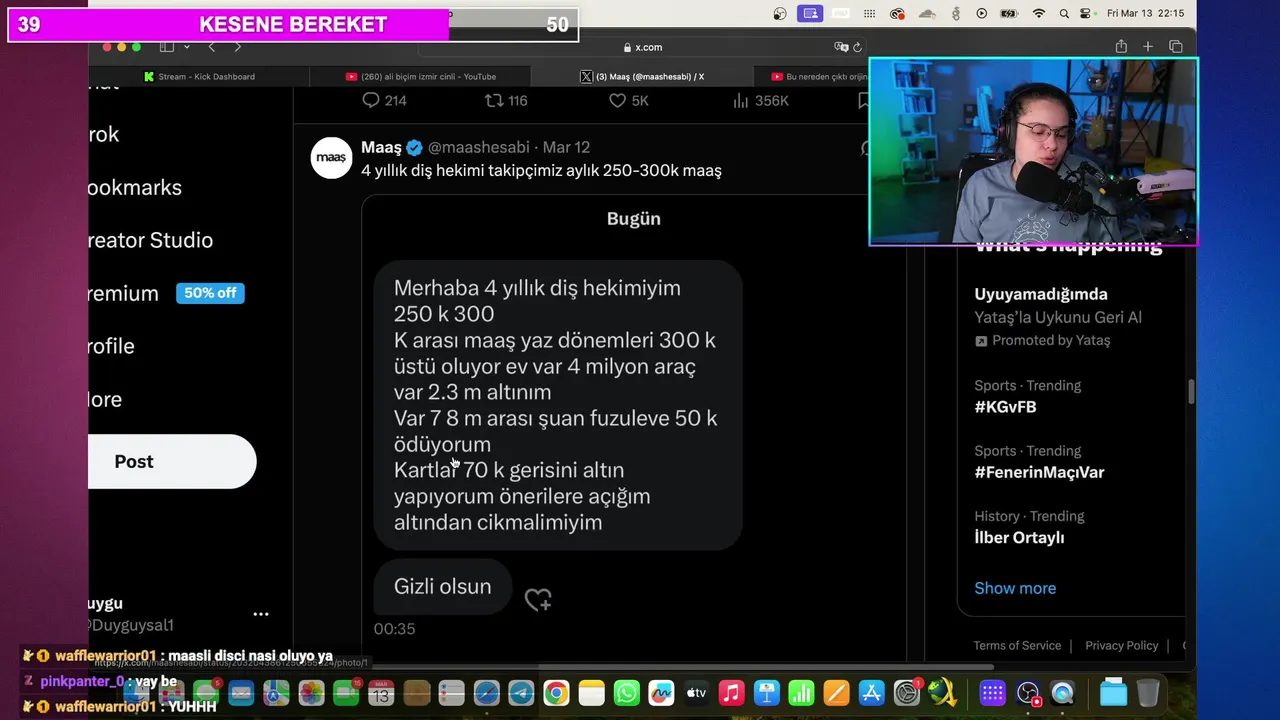
Task: Open Control Center in the menu bar
Action: (1087, 14)
